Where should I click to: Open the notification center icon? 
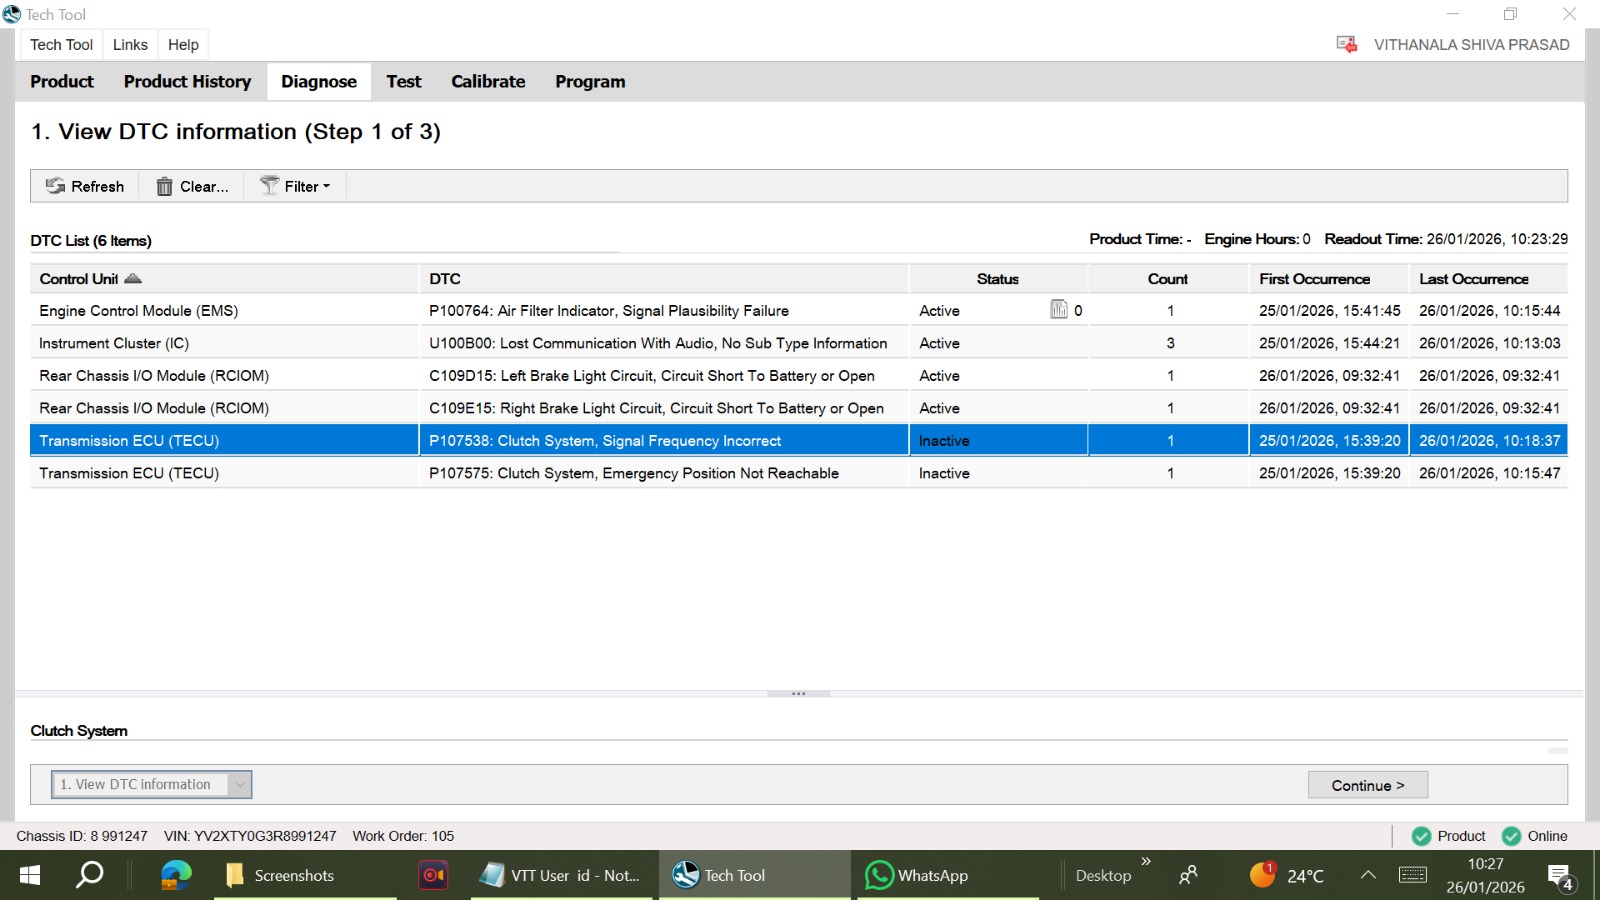(1561, 877)
